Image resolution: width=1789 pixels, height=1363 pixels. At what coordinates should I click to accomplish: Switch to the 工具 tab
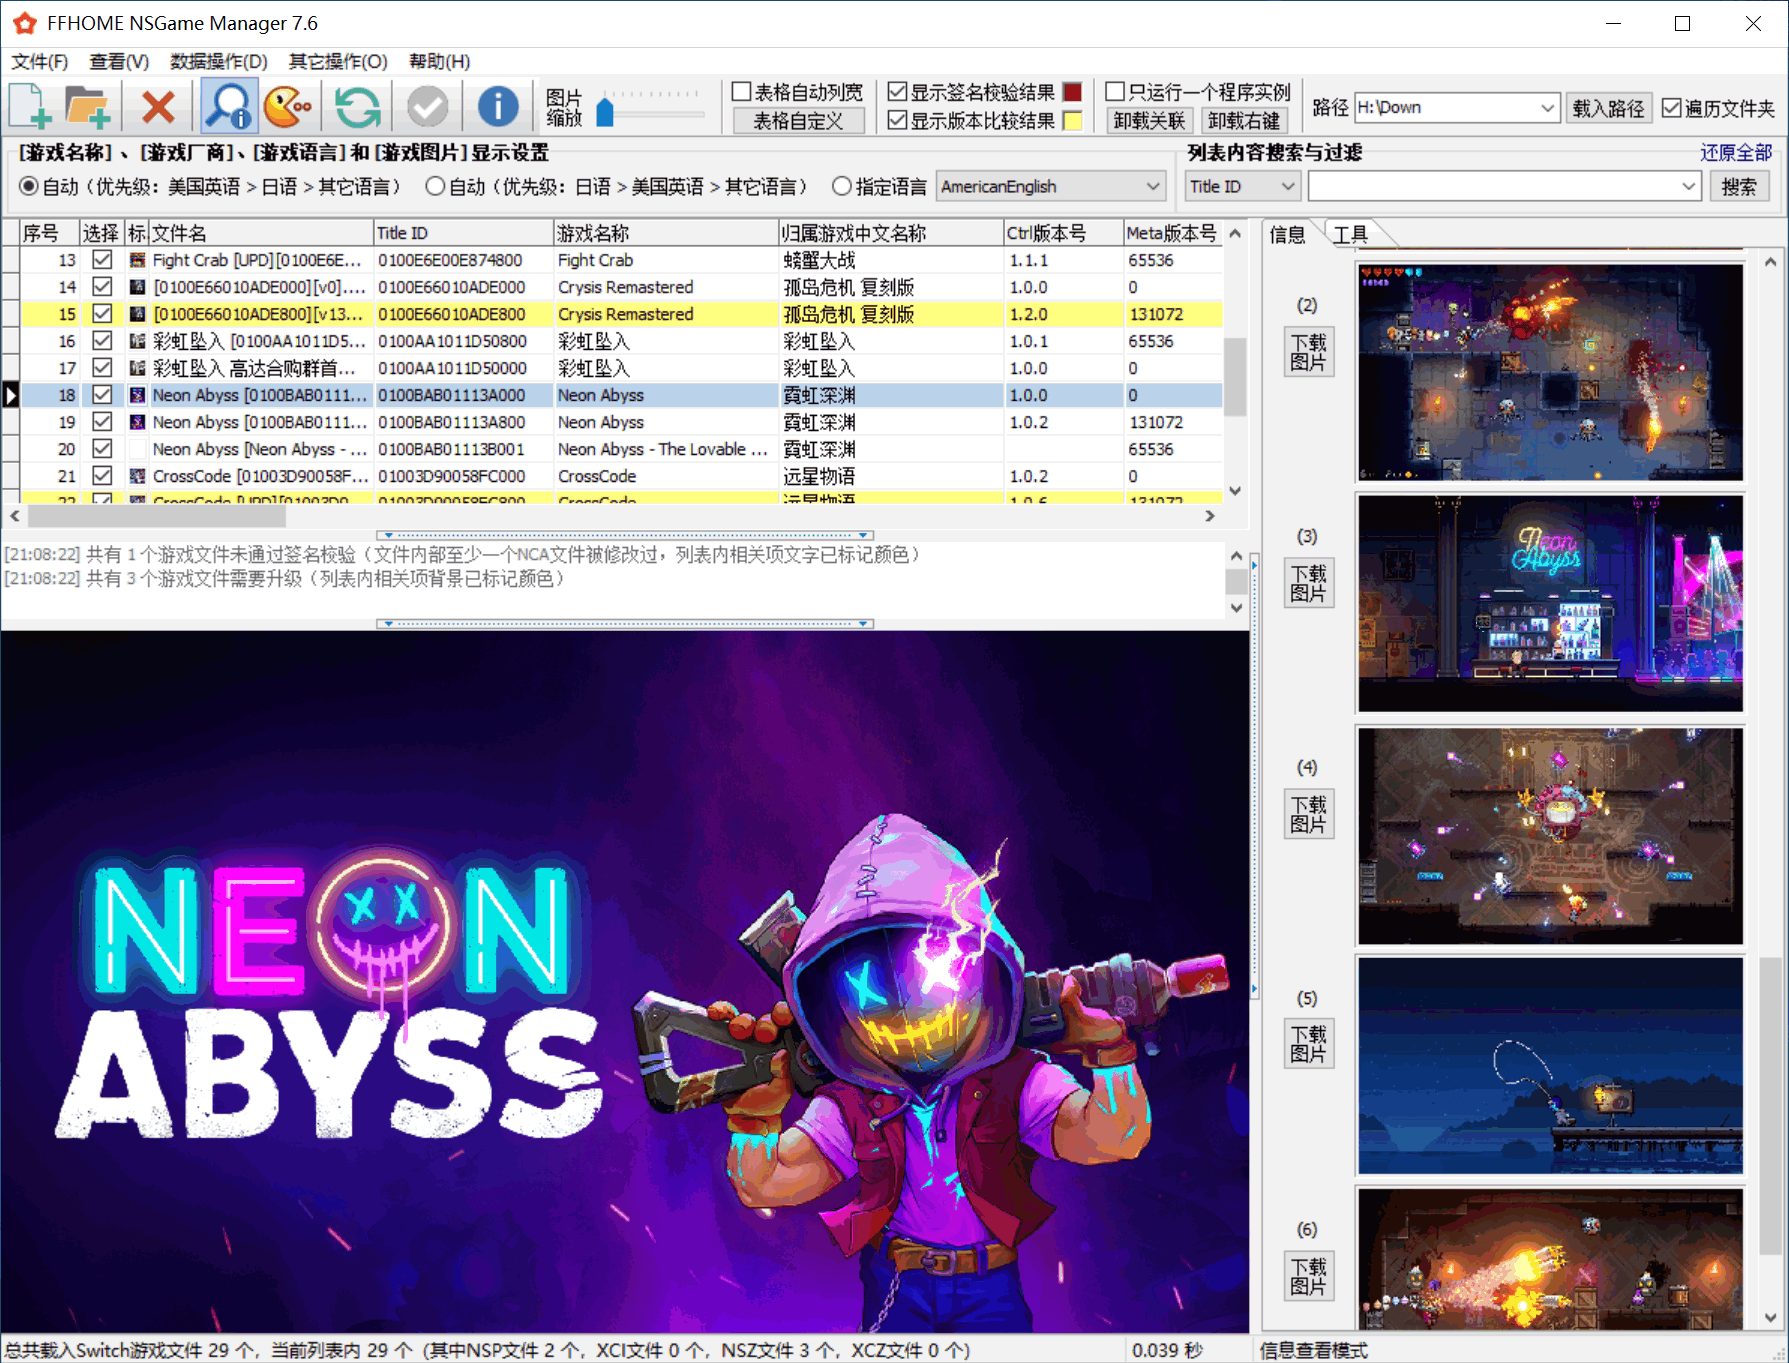coord(1350,234)
